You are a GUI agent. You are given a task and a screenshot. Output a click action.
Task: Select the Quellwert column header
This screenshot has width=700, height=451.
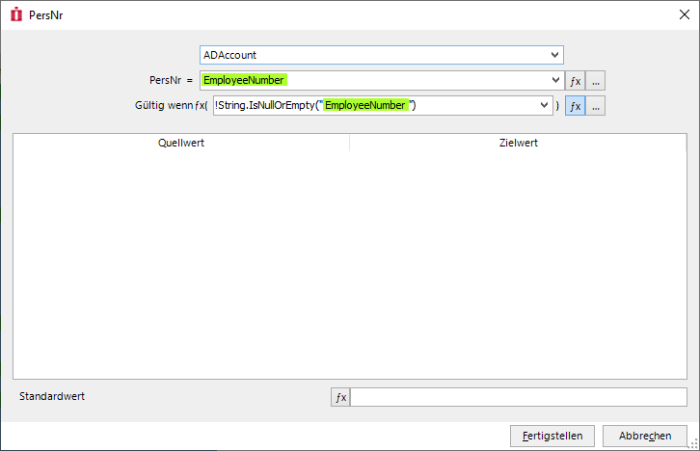point(181,144)
